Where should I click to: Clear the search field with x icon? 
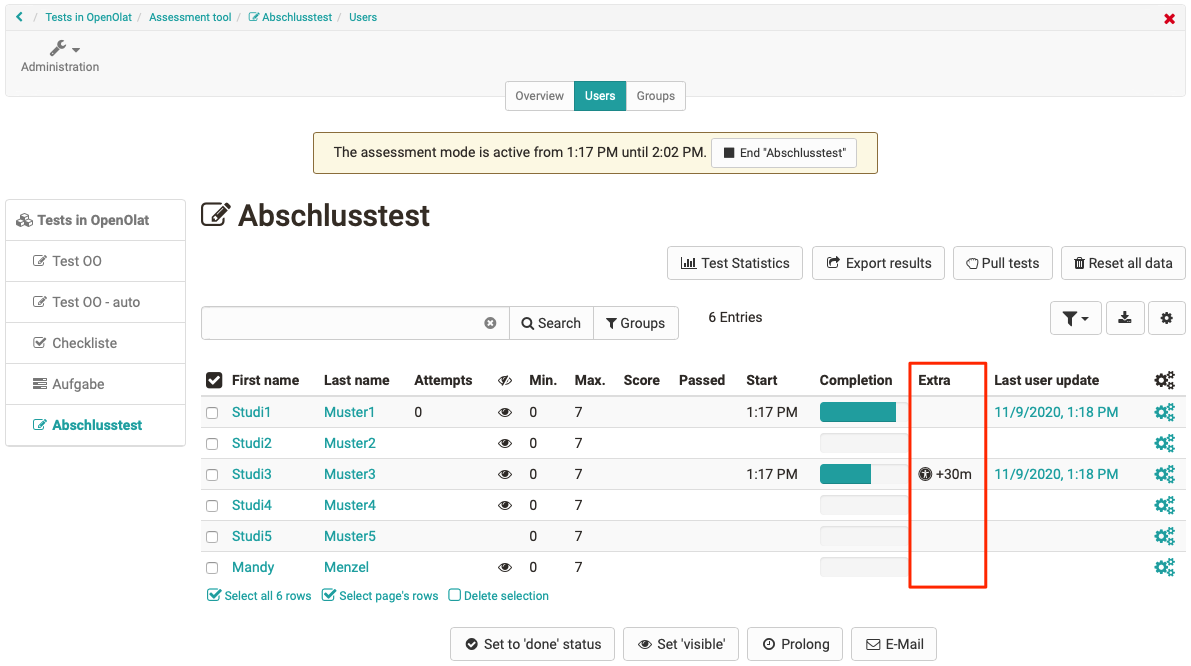point(490,323)
